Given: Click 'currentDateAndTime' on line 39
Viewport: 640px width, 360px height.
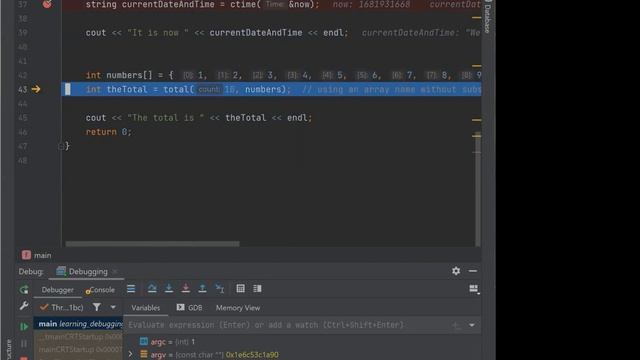Looking at the screenshot, I should pyautogui.click(x=256, y=33).
